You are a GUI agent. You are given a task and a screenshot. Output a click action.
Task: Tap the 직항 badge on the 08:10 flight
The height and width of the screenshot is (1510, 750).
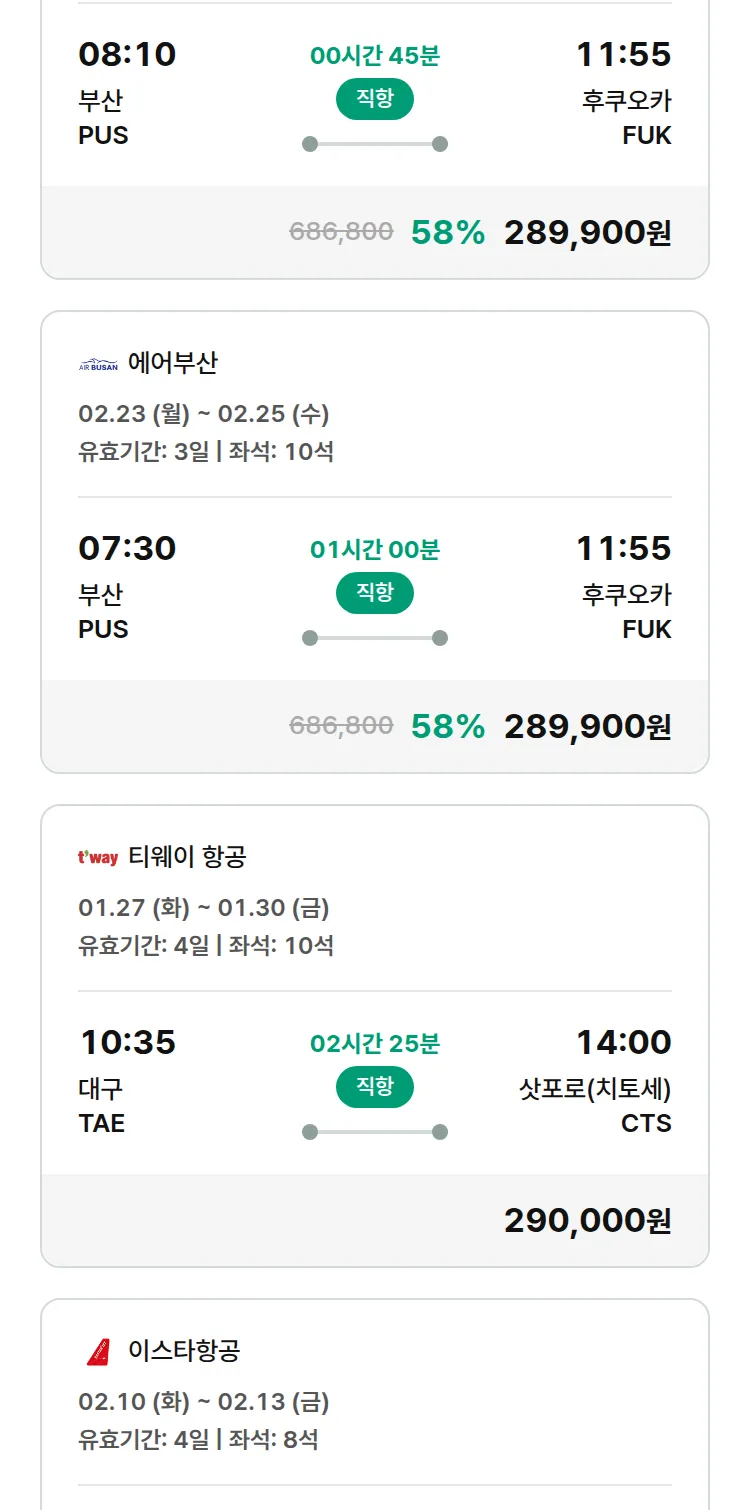(x=374, y=99)
